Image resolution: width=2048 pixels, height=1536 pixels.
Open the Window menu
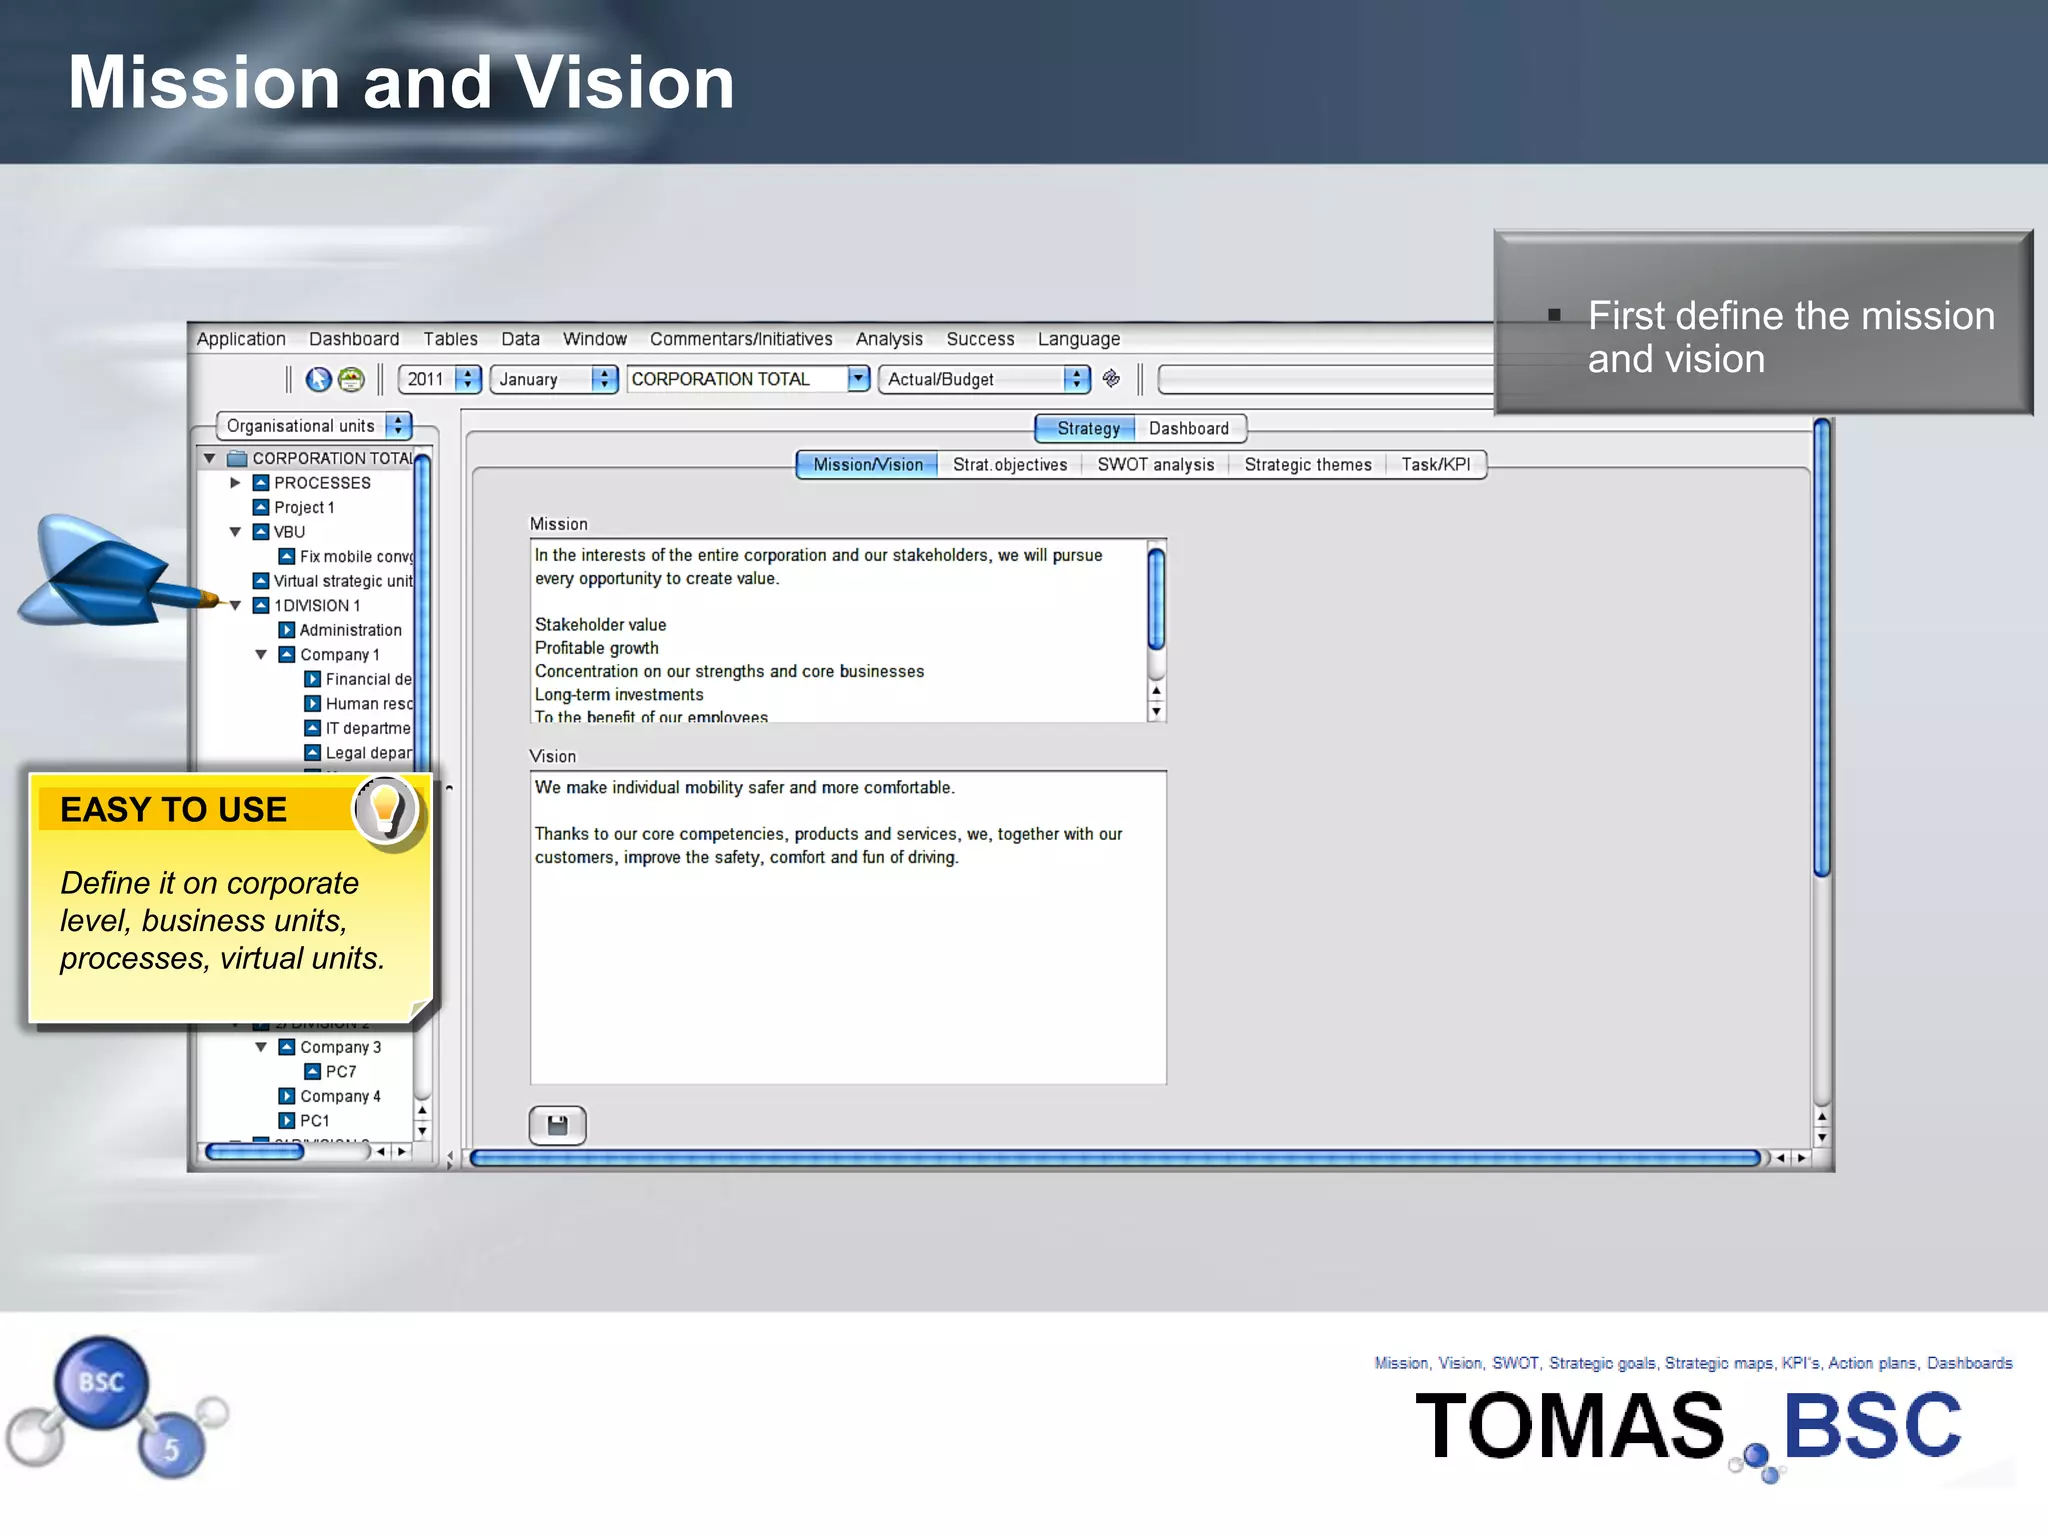pos(595,339)
